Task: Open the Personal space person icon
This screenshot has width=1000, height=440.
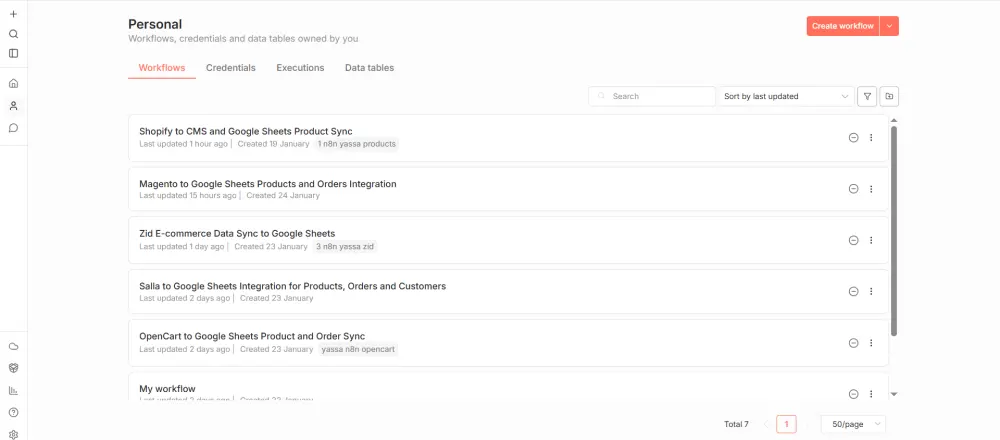Action: [13, 106]
